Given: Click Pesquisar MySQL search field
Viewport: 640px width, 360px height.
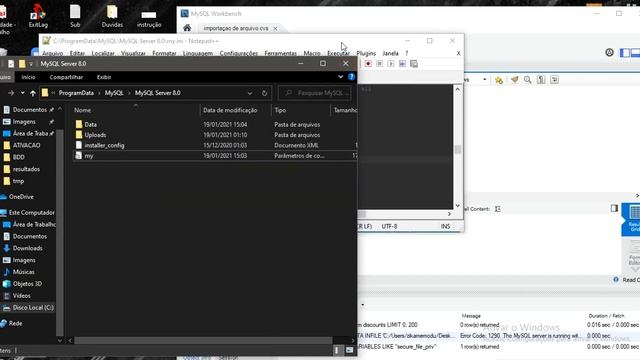Looking at the screenshot, I should coord(315,93).
